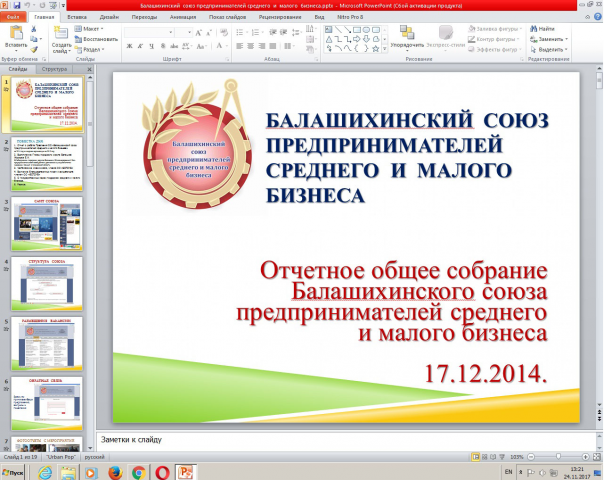Pick the right arrow shape
Viewport: 604px width, 480px height.
point(357,39)
